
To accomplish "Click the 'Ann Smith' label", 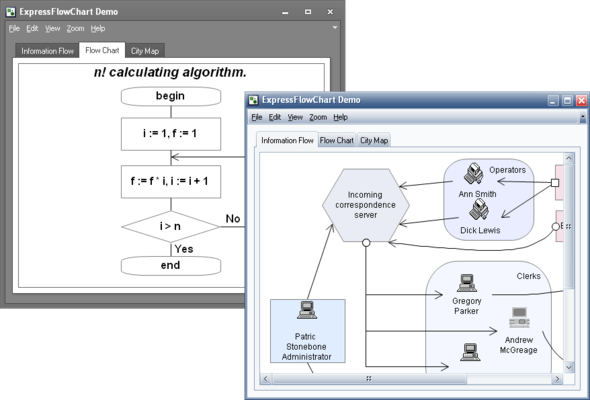I will [x=477, y=194].
